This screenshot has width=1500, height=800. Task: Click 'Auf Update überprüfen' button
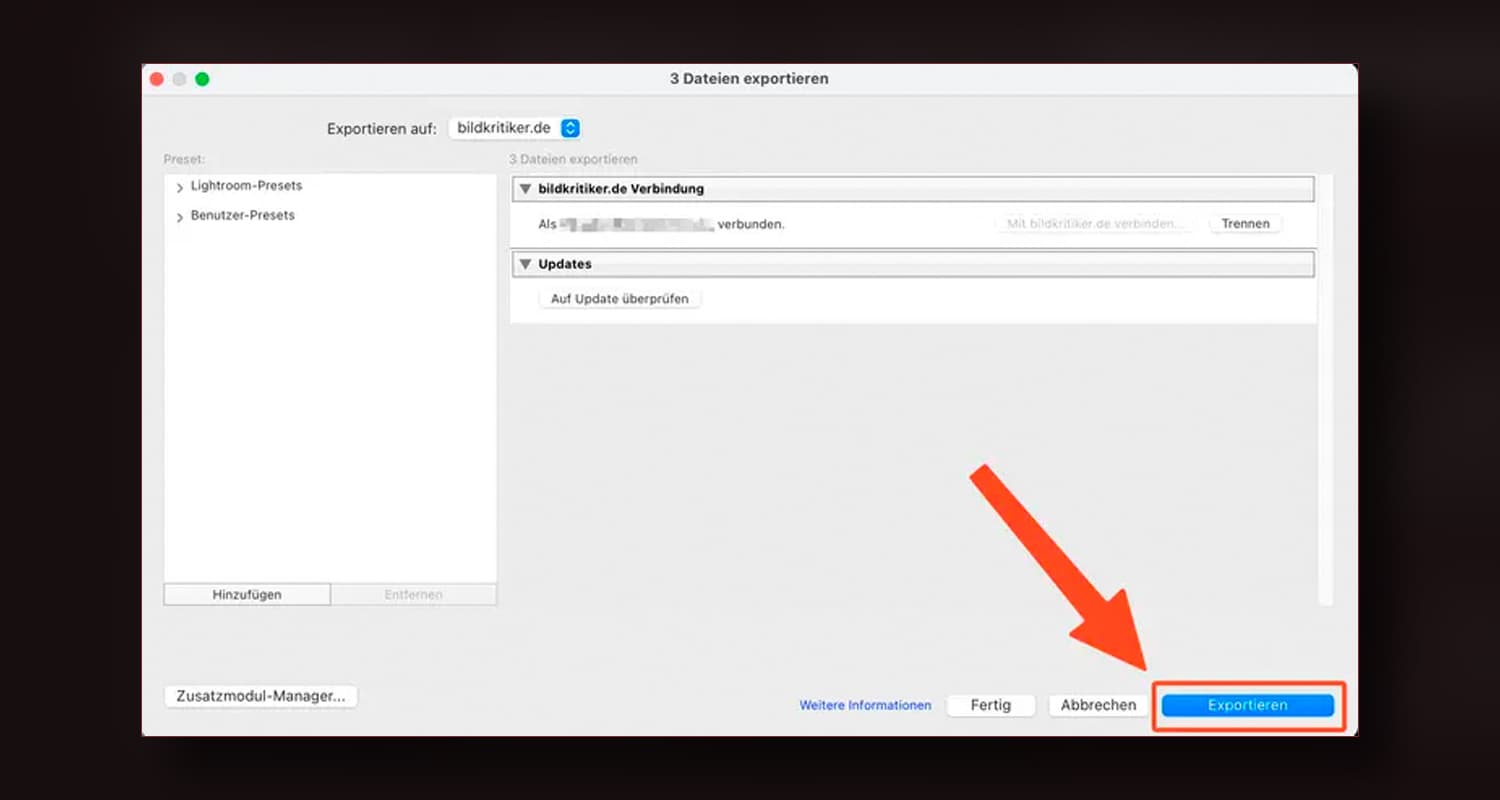[619, 299]
